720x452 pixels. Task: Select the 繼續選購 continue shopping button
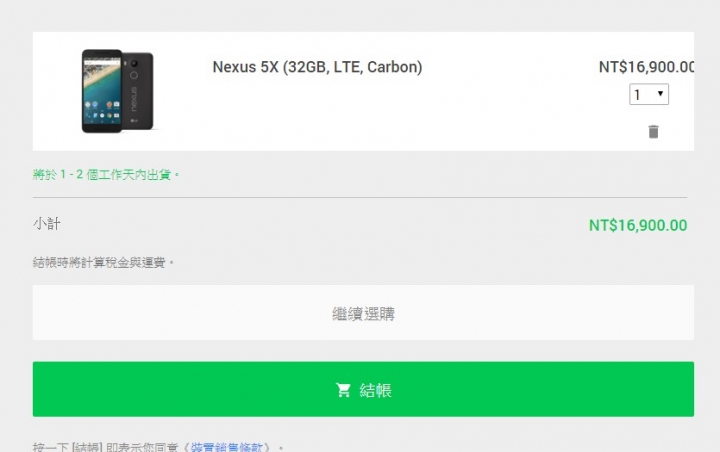[x=363, y=313]
